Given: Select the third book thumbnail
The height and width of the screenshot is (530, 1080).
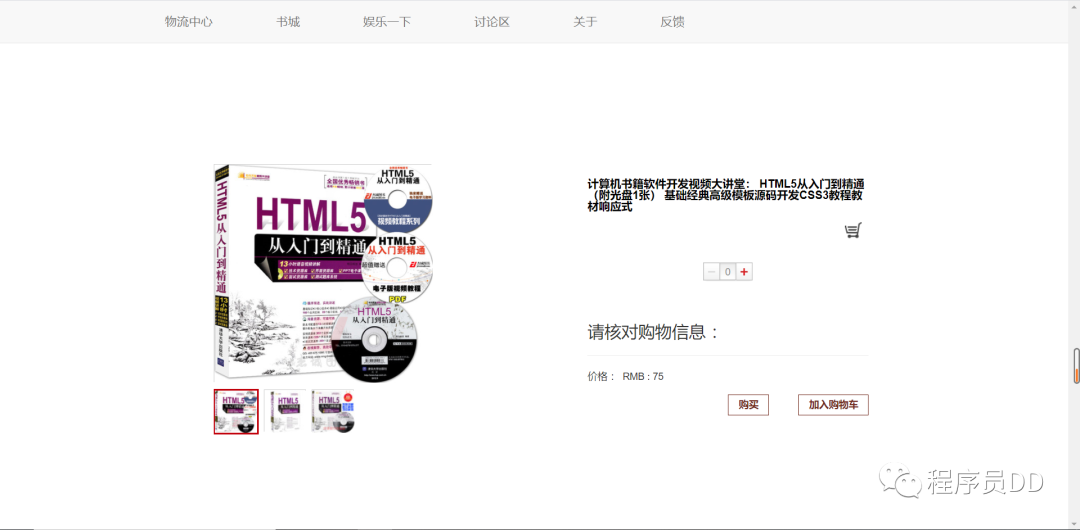Looking at the screenshot, I should click(x=333, y=411).
